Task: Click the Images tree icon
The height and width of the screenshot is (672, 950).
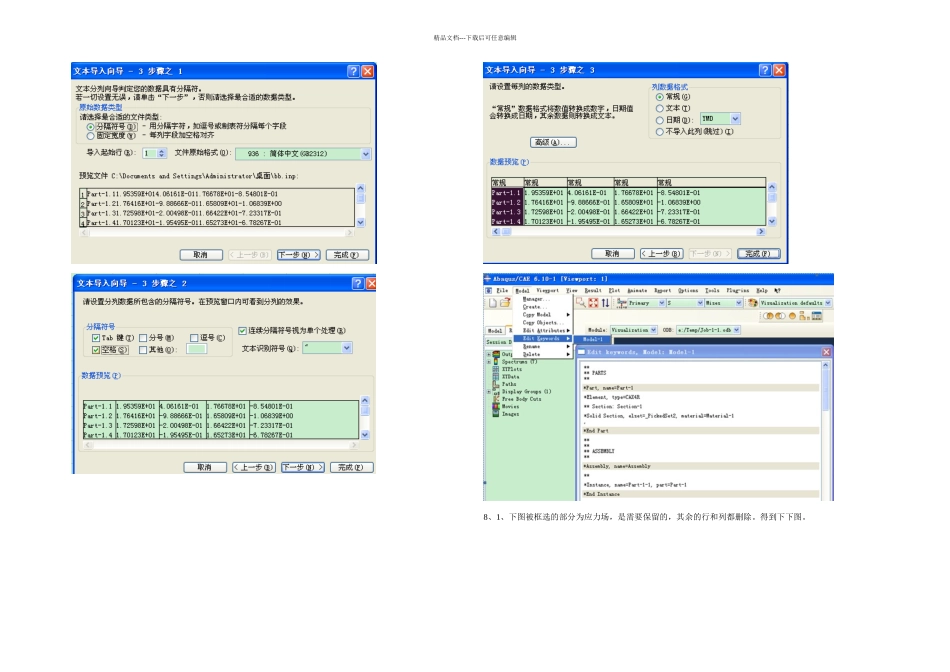Action: pos(496,414)
